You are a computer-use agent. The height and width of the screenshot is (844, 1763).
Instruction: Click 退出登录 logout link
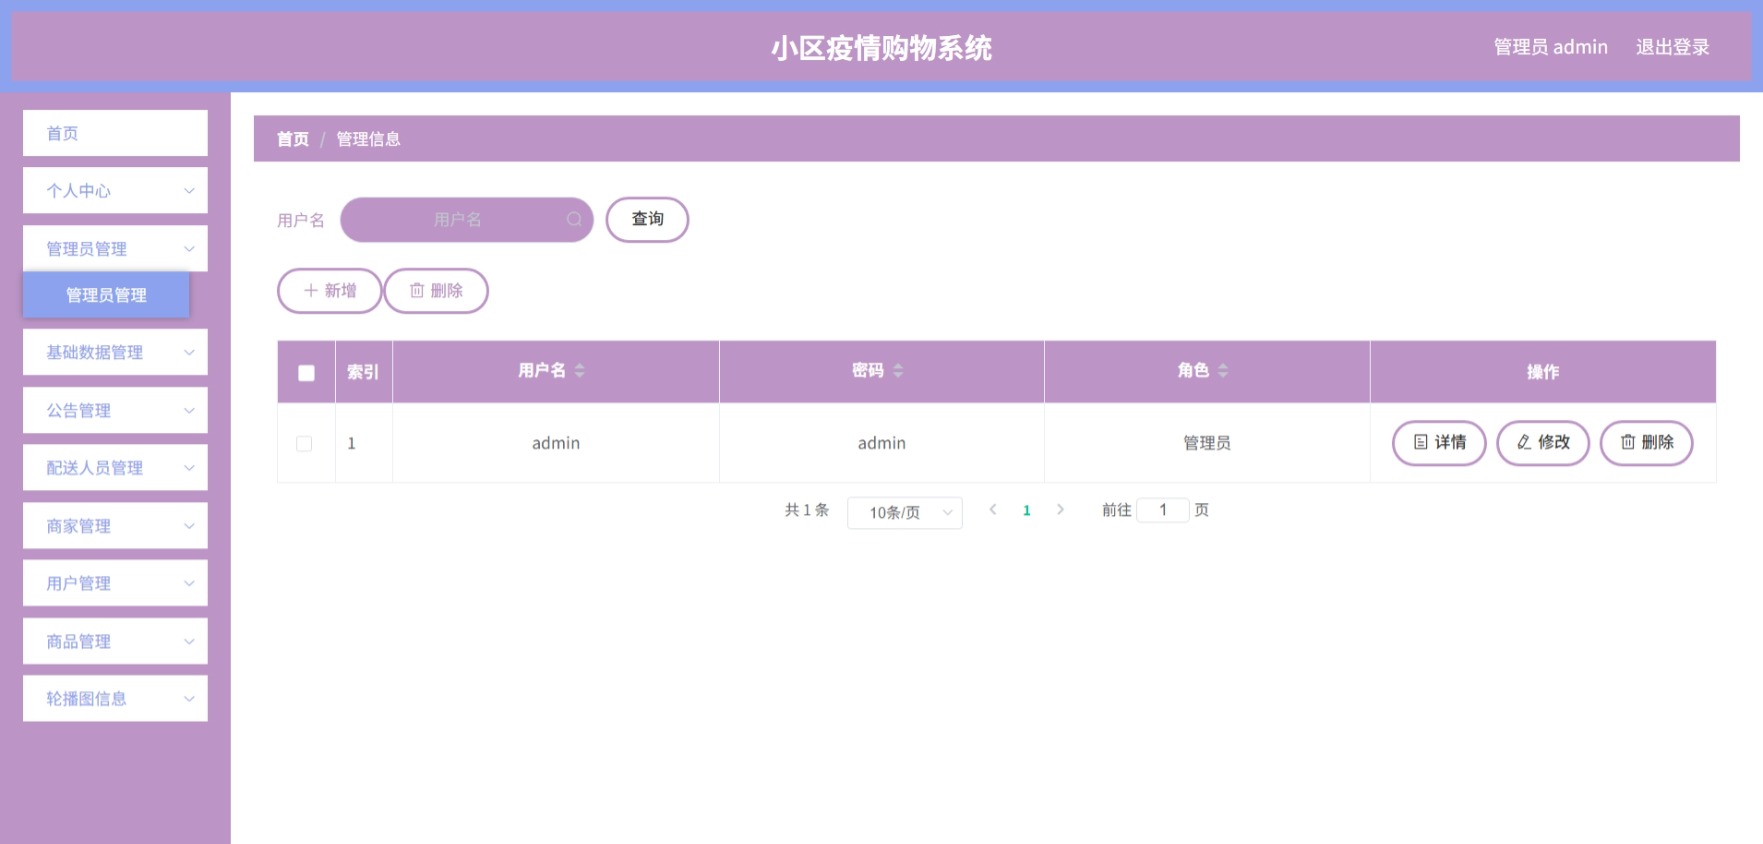pyautogui.click(x=1672, y=47)
